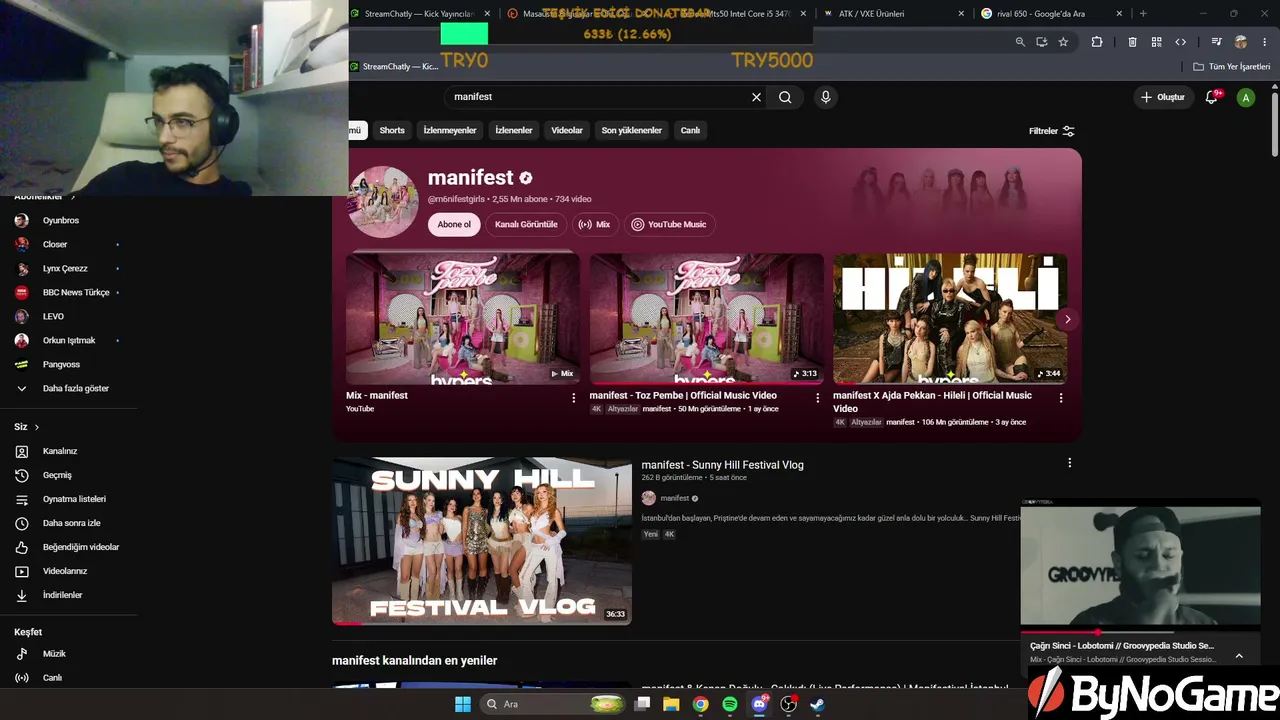Open Daha sonra izle list
The image size is (1280, 720).
69,523
